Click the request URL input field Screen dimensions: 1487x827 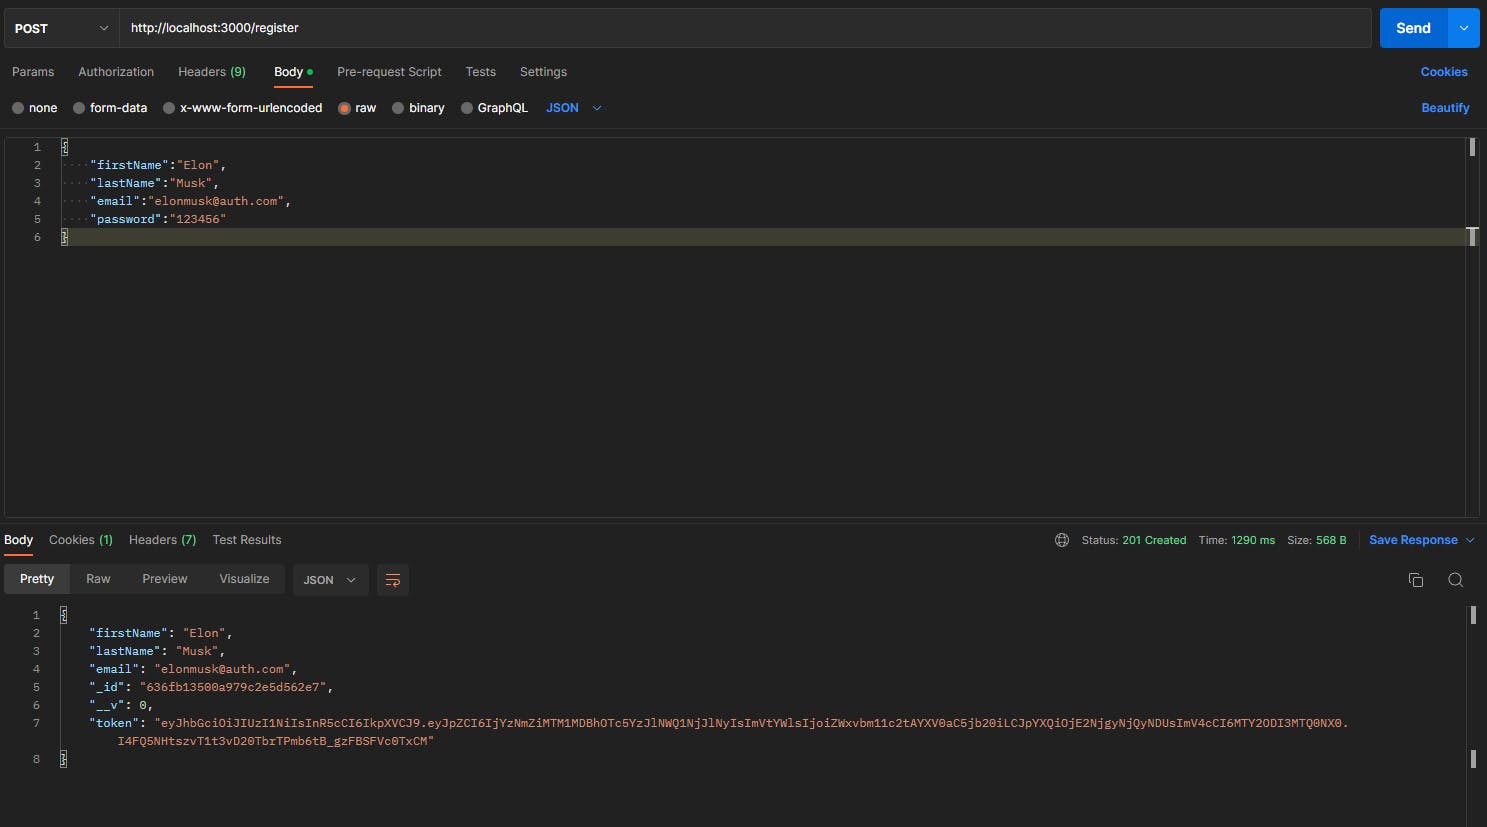click(x=745, y=28)
